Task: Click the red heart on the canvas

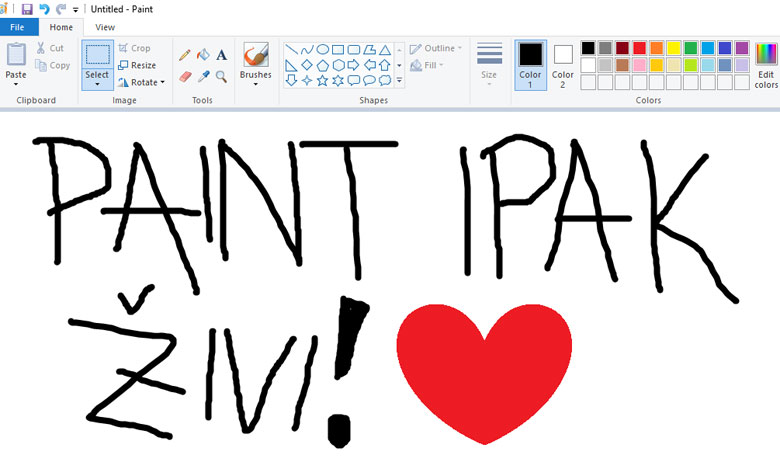Action: 485,370
